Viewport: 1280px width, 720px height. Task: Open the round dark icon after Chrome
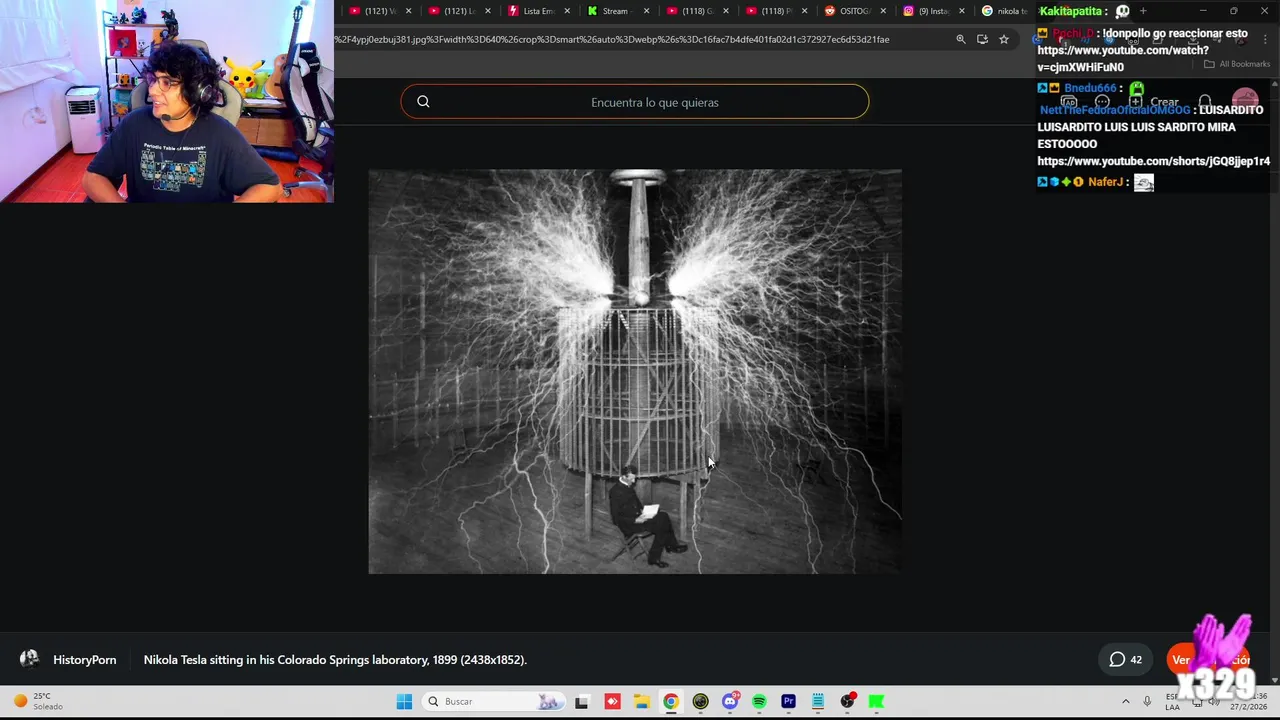(x=700, y=701)
